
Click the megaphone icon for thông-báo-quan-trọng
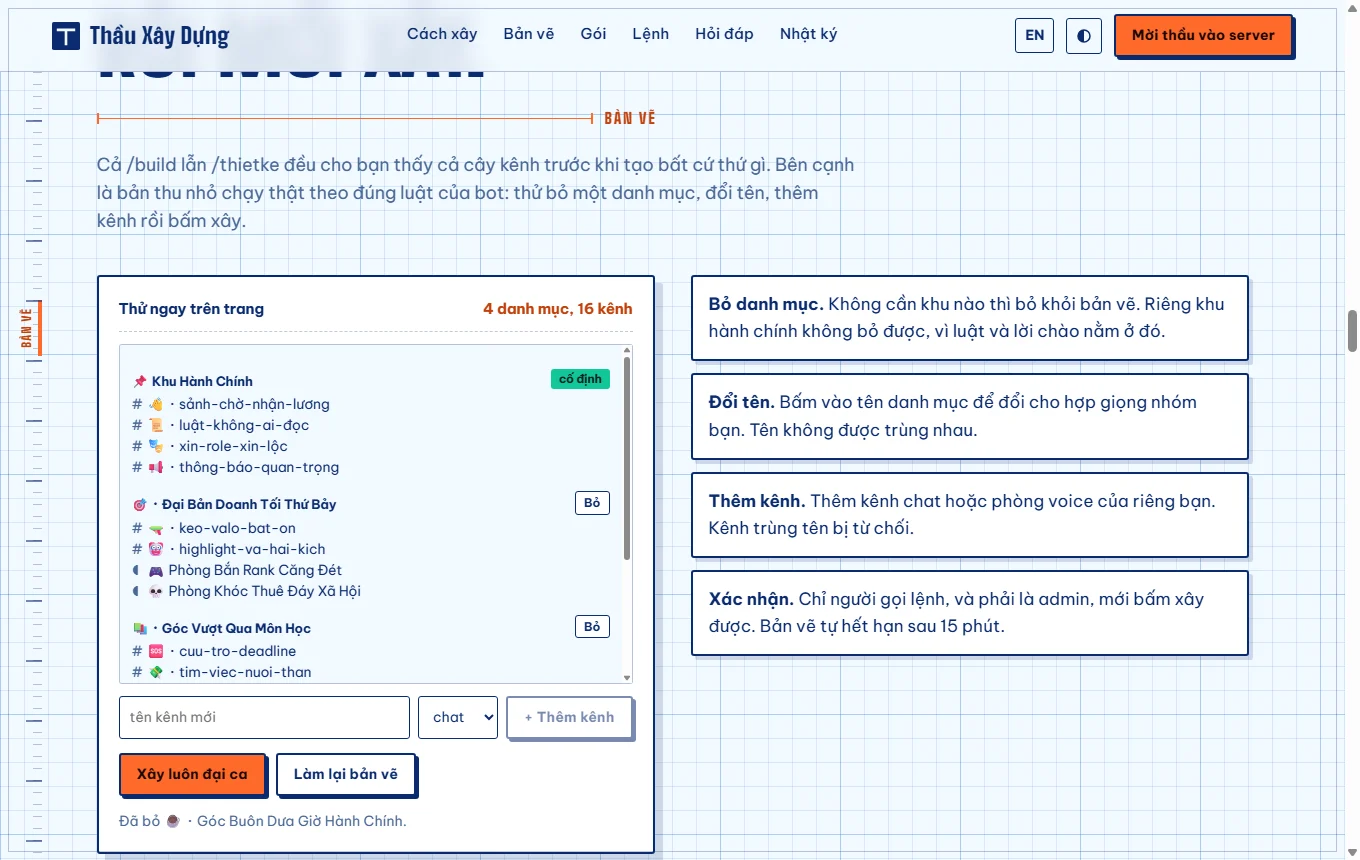tap(156, 467)
